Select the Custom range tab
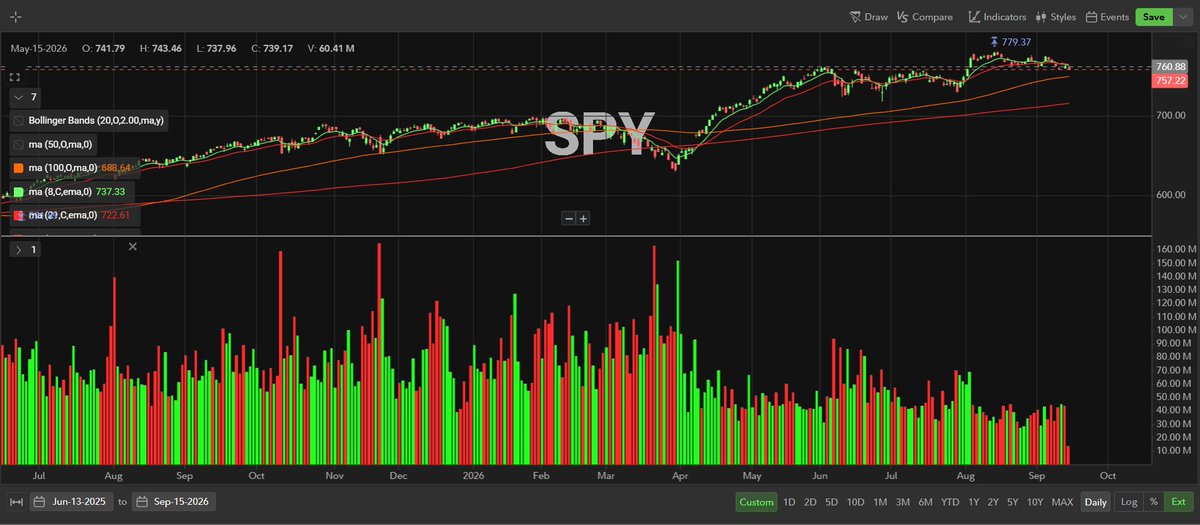1200x525 pixels. [x=756, y=502]
